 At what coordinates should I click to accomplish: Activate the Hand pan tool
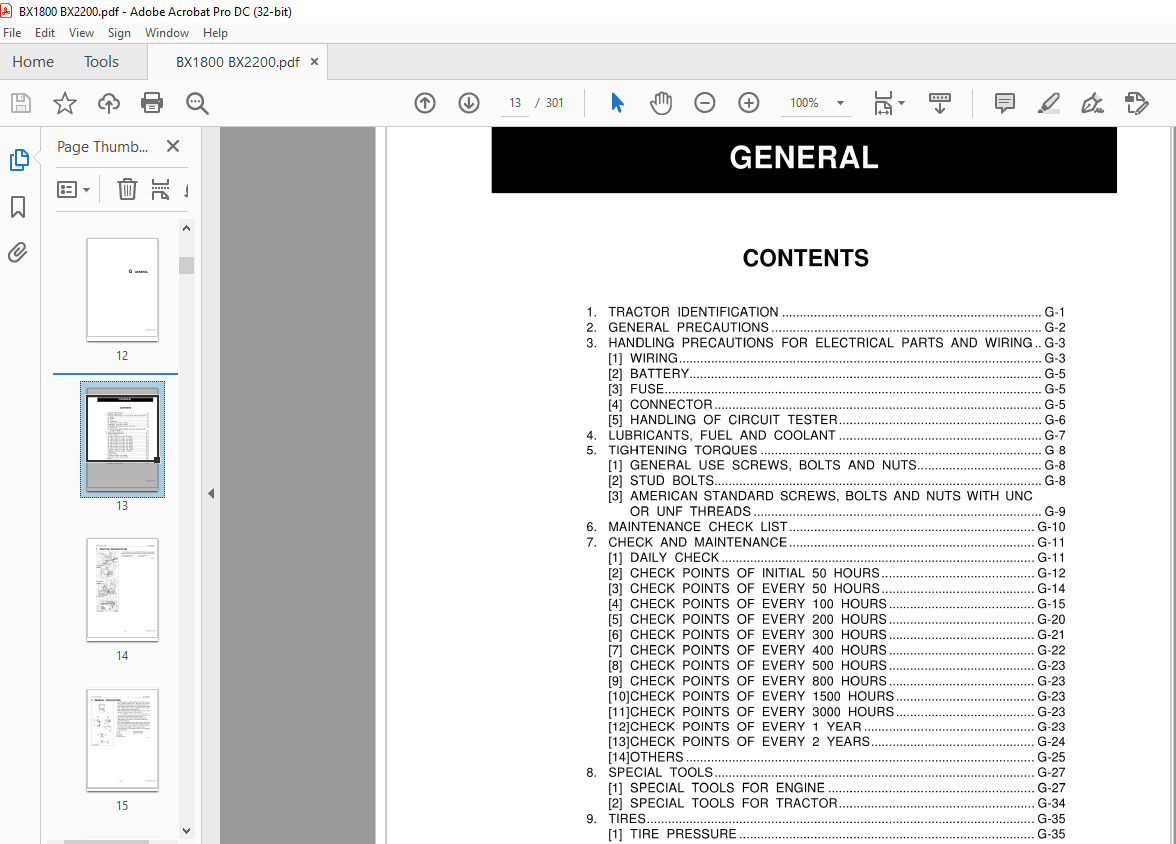pos(661,103)
